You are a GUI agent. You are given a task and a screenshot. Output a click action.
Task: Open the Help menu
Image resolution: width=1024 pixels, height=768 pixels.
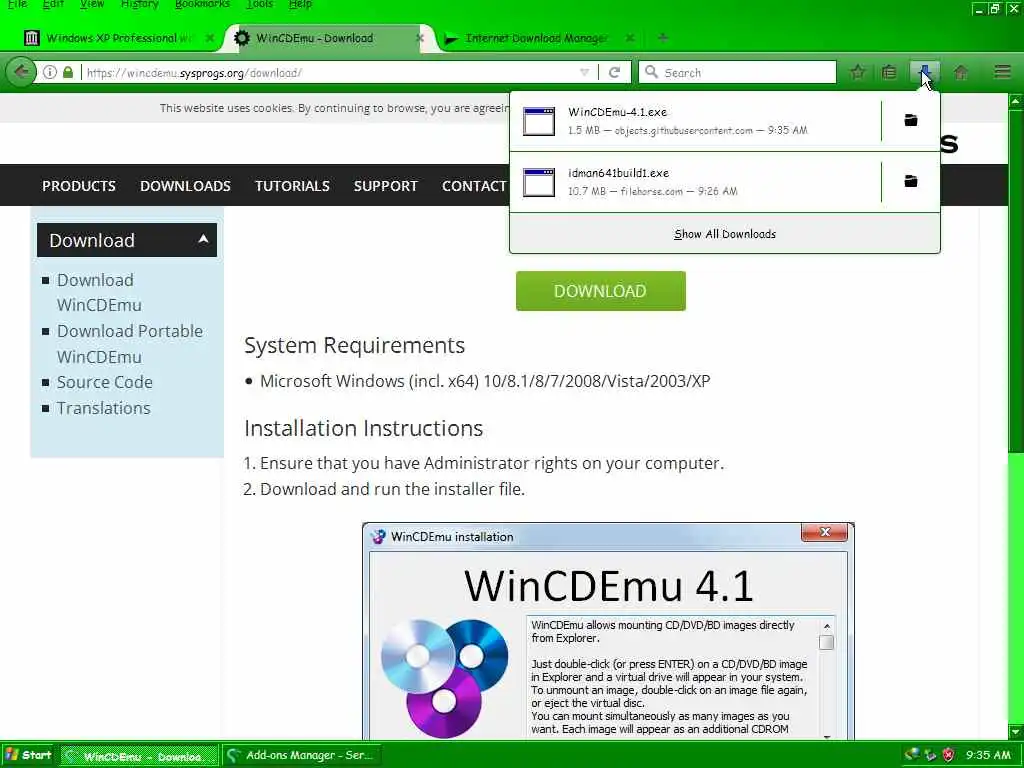pyautogui.click(x=300, y=5)
